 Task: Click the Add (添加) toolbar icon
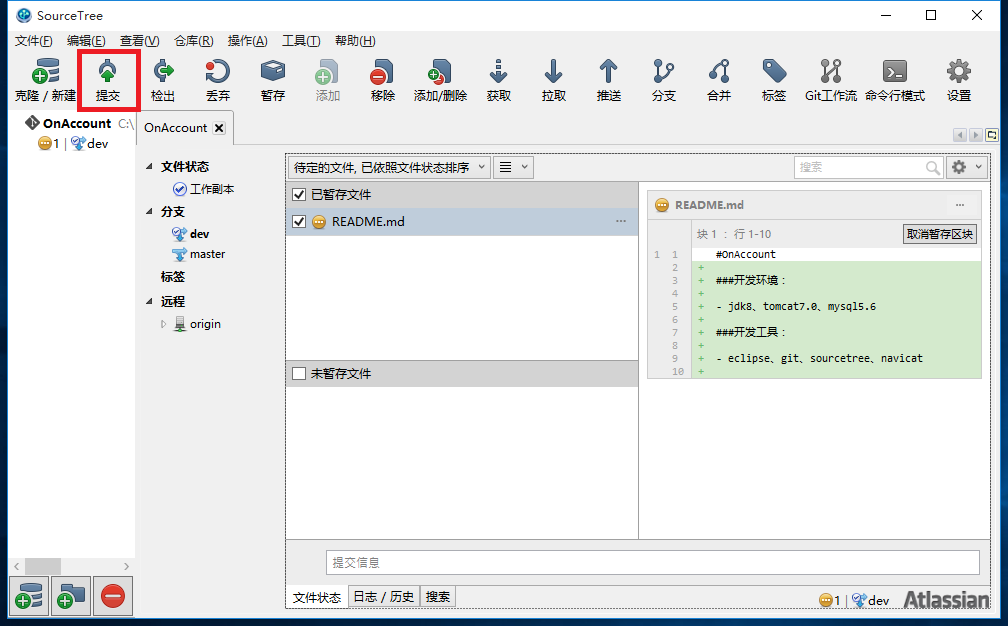coord(327,80)
